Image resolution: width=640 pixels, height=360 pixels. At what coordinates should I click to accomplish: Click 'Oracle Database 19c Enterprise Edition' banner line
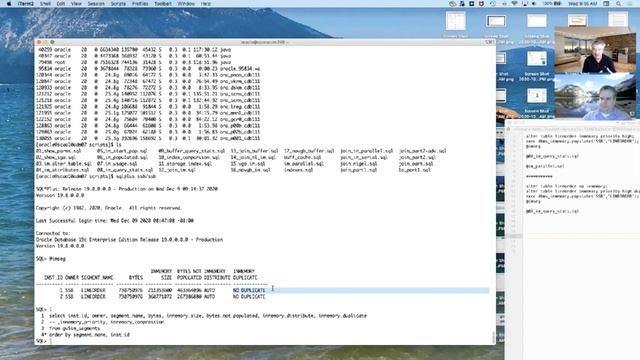tap(129, 240)
